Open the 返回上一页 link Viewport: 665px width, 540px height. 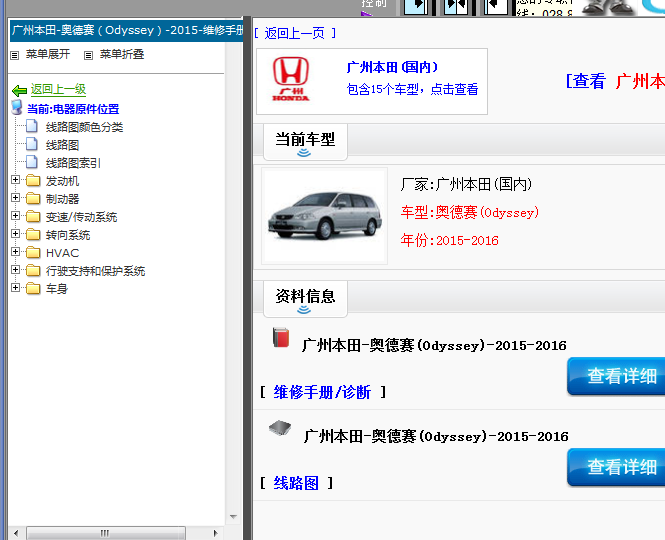coord(294,33)
